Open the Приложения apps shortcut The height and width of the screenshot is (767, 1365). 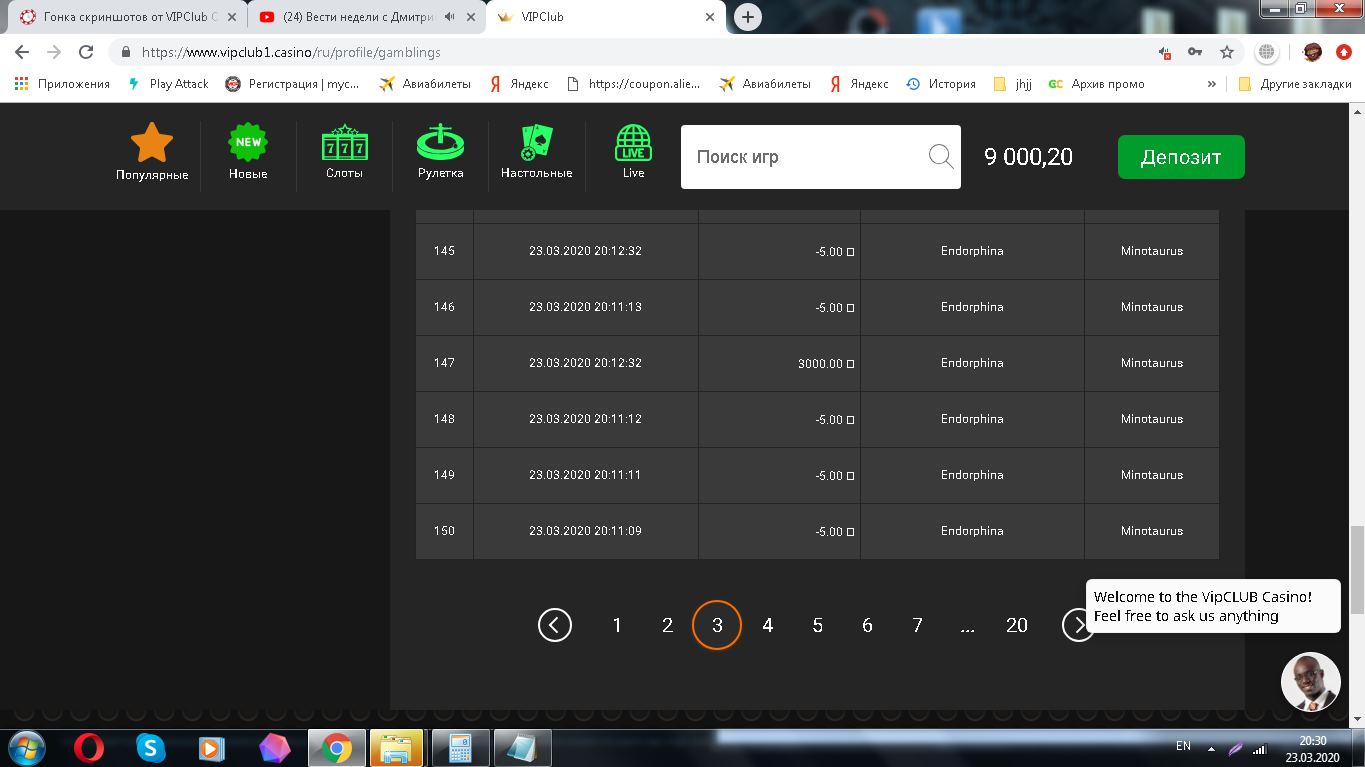pos(62,84)
